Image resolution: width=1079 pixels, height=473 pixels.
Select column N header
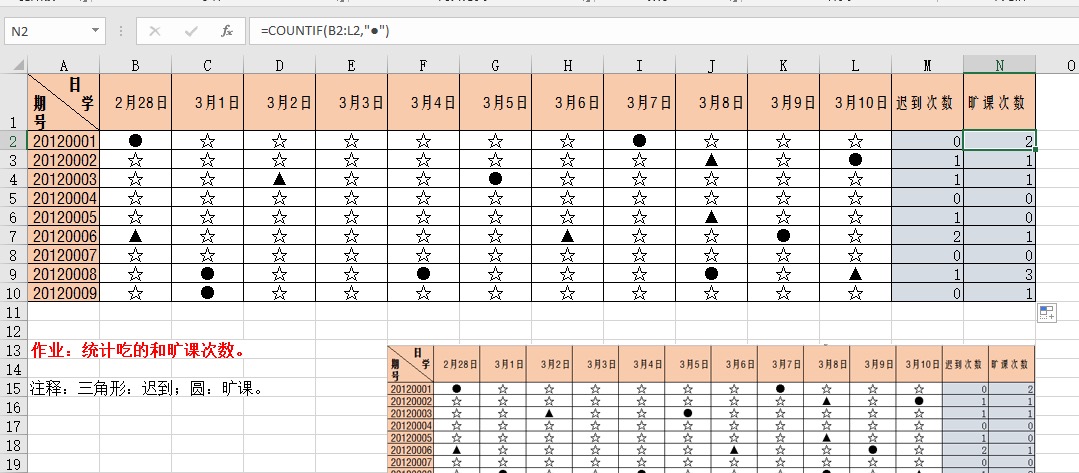click(x=999, y=65)
